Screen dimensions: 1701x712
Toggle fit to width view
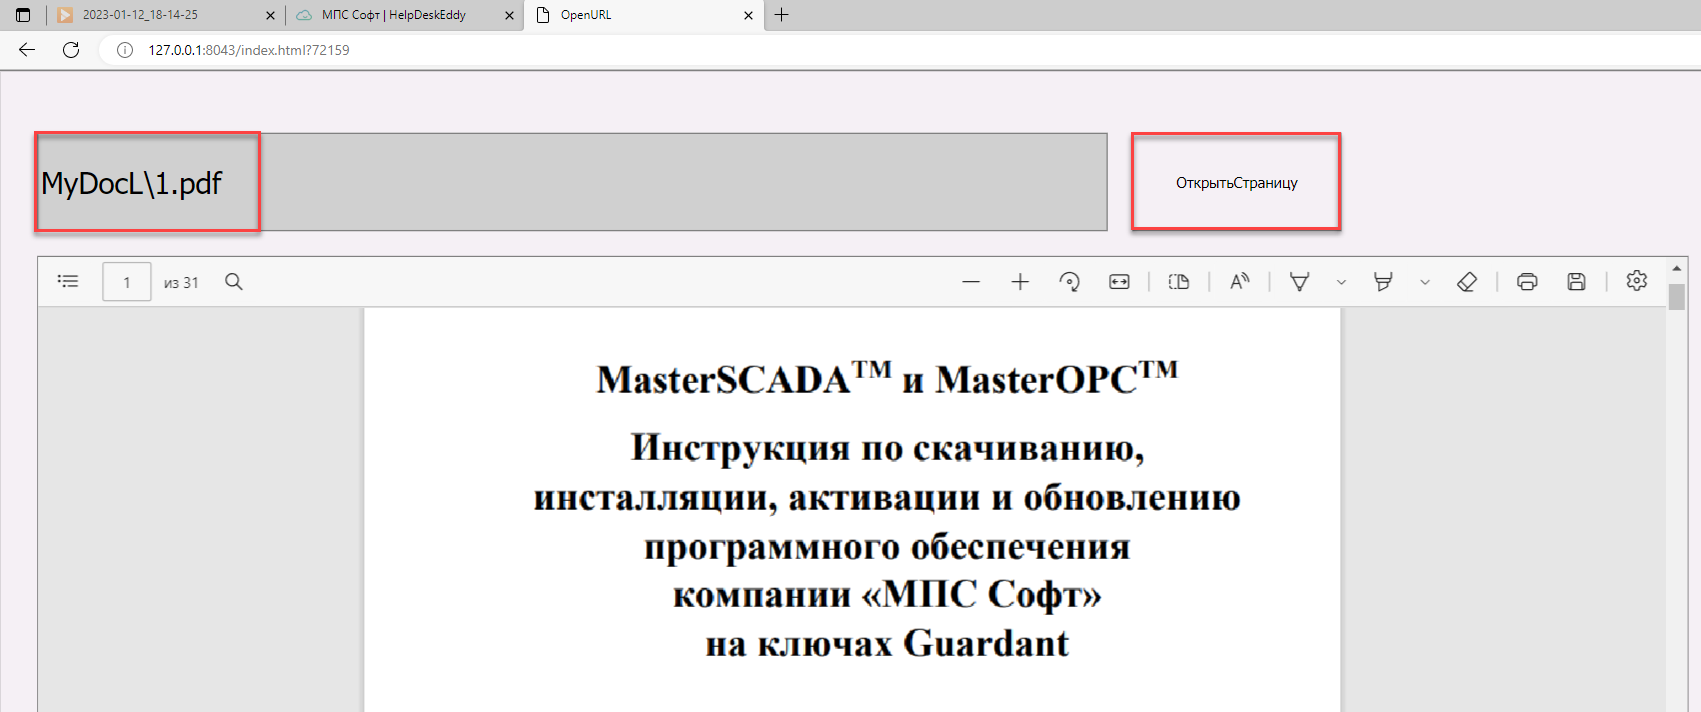(x=1119, y=282)
